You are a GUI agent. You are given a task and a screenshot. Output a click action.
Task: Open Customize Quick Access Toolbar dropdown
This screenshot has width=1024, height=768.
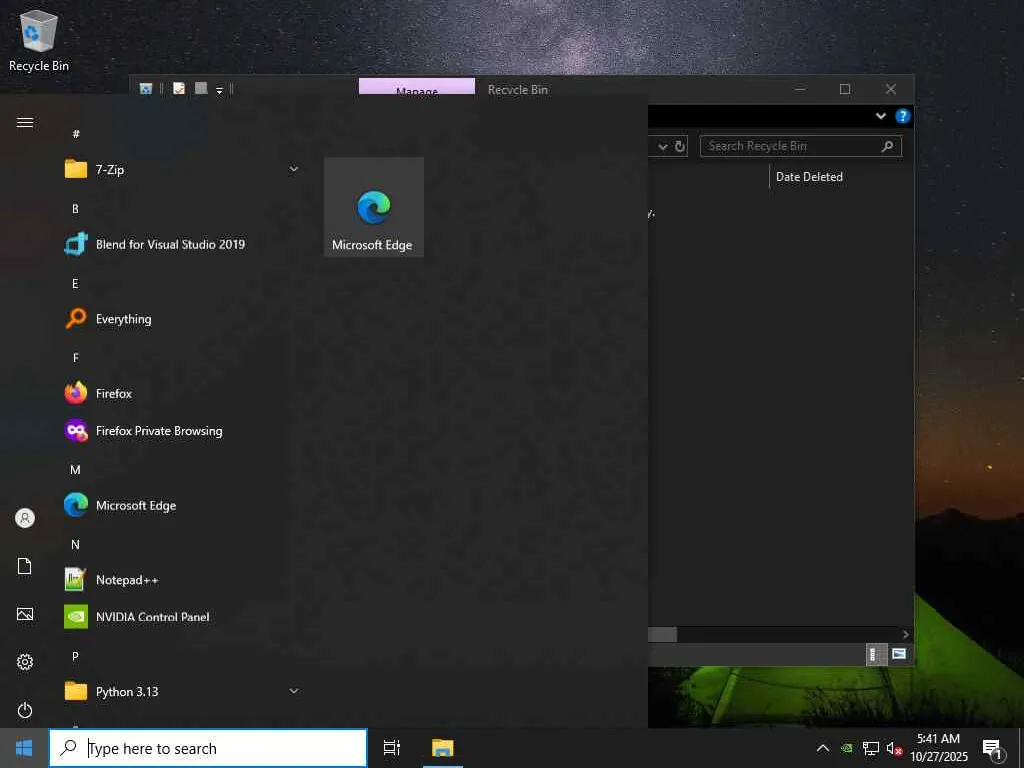click(219, 90)
